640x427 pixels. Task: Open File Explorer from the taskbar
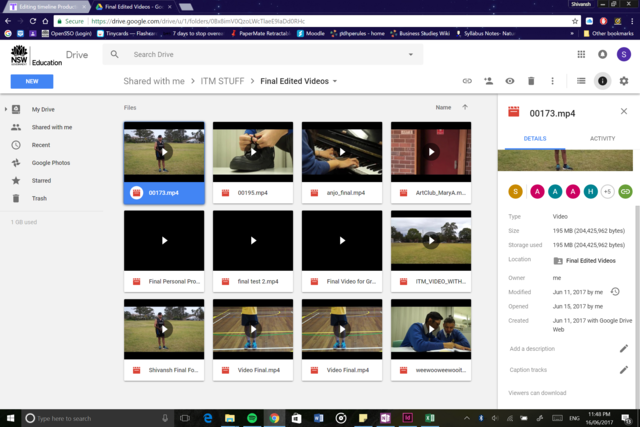tap(230, 418)
